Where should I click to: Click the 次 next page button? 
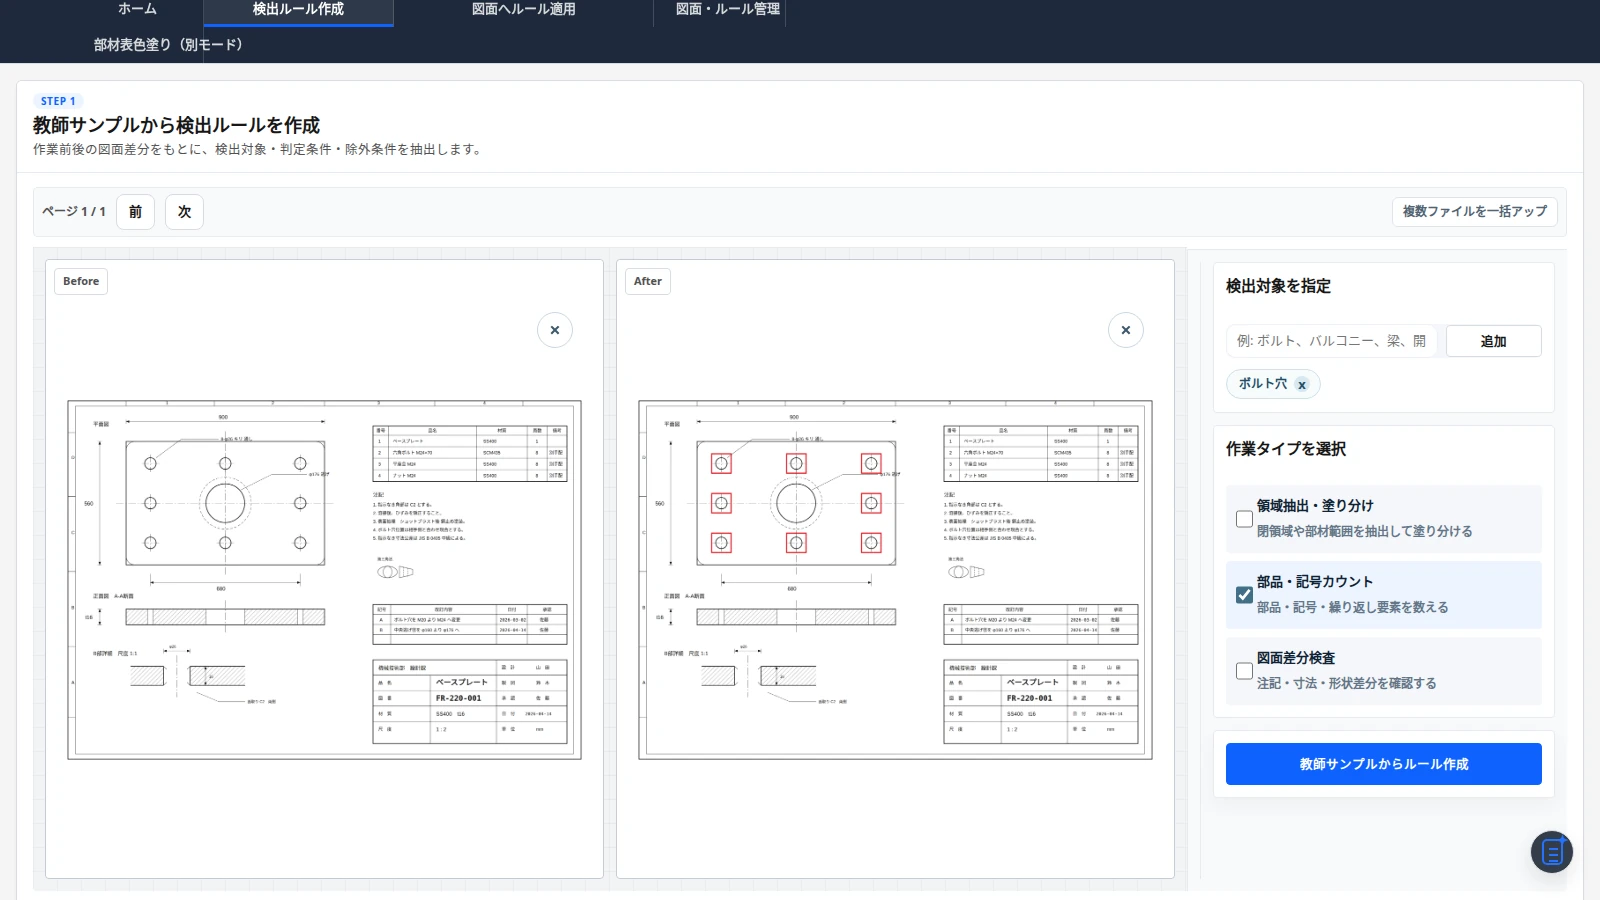click(185, 212)
